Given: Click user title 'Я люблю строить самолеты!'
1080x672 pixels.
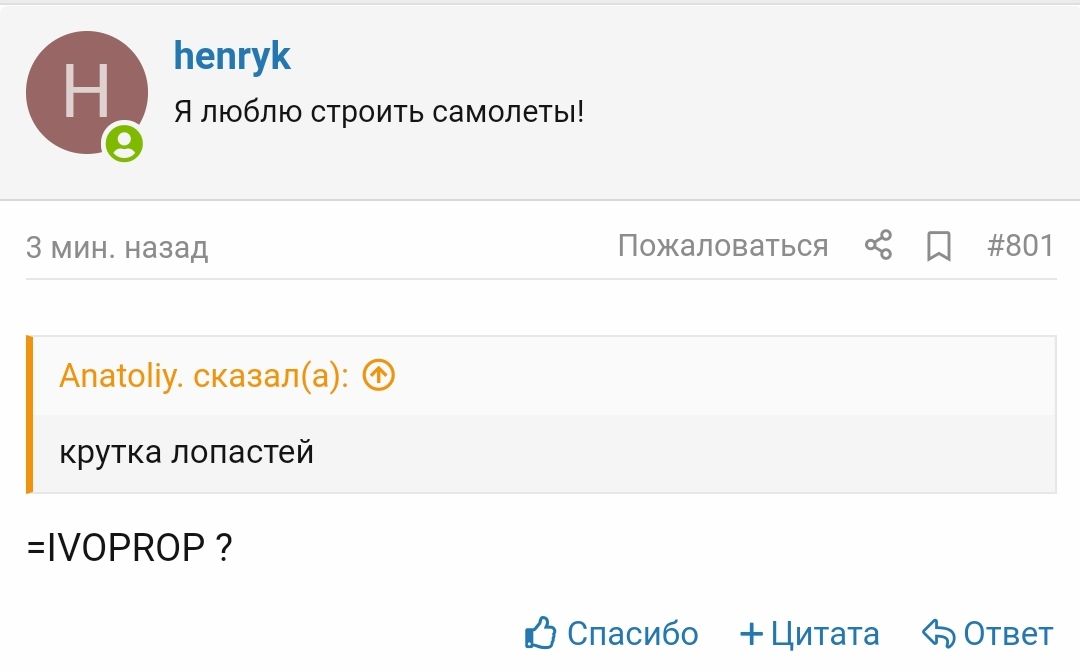Looking at the screenshot, I should tap(378, 110).
